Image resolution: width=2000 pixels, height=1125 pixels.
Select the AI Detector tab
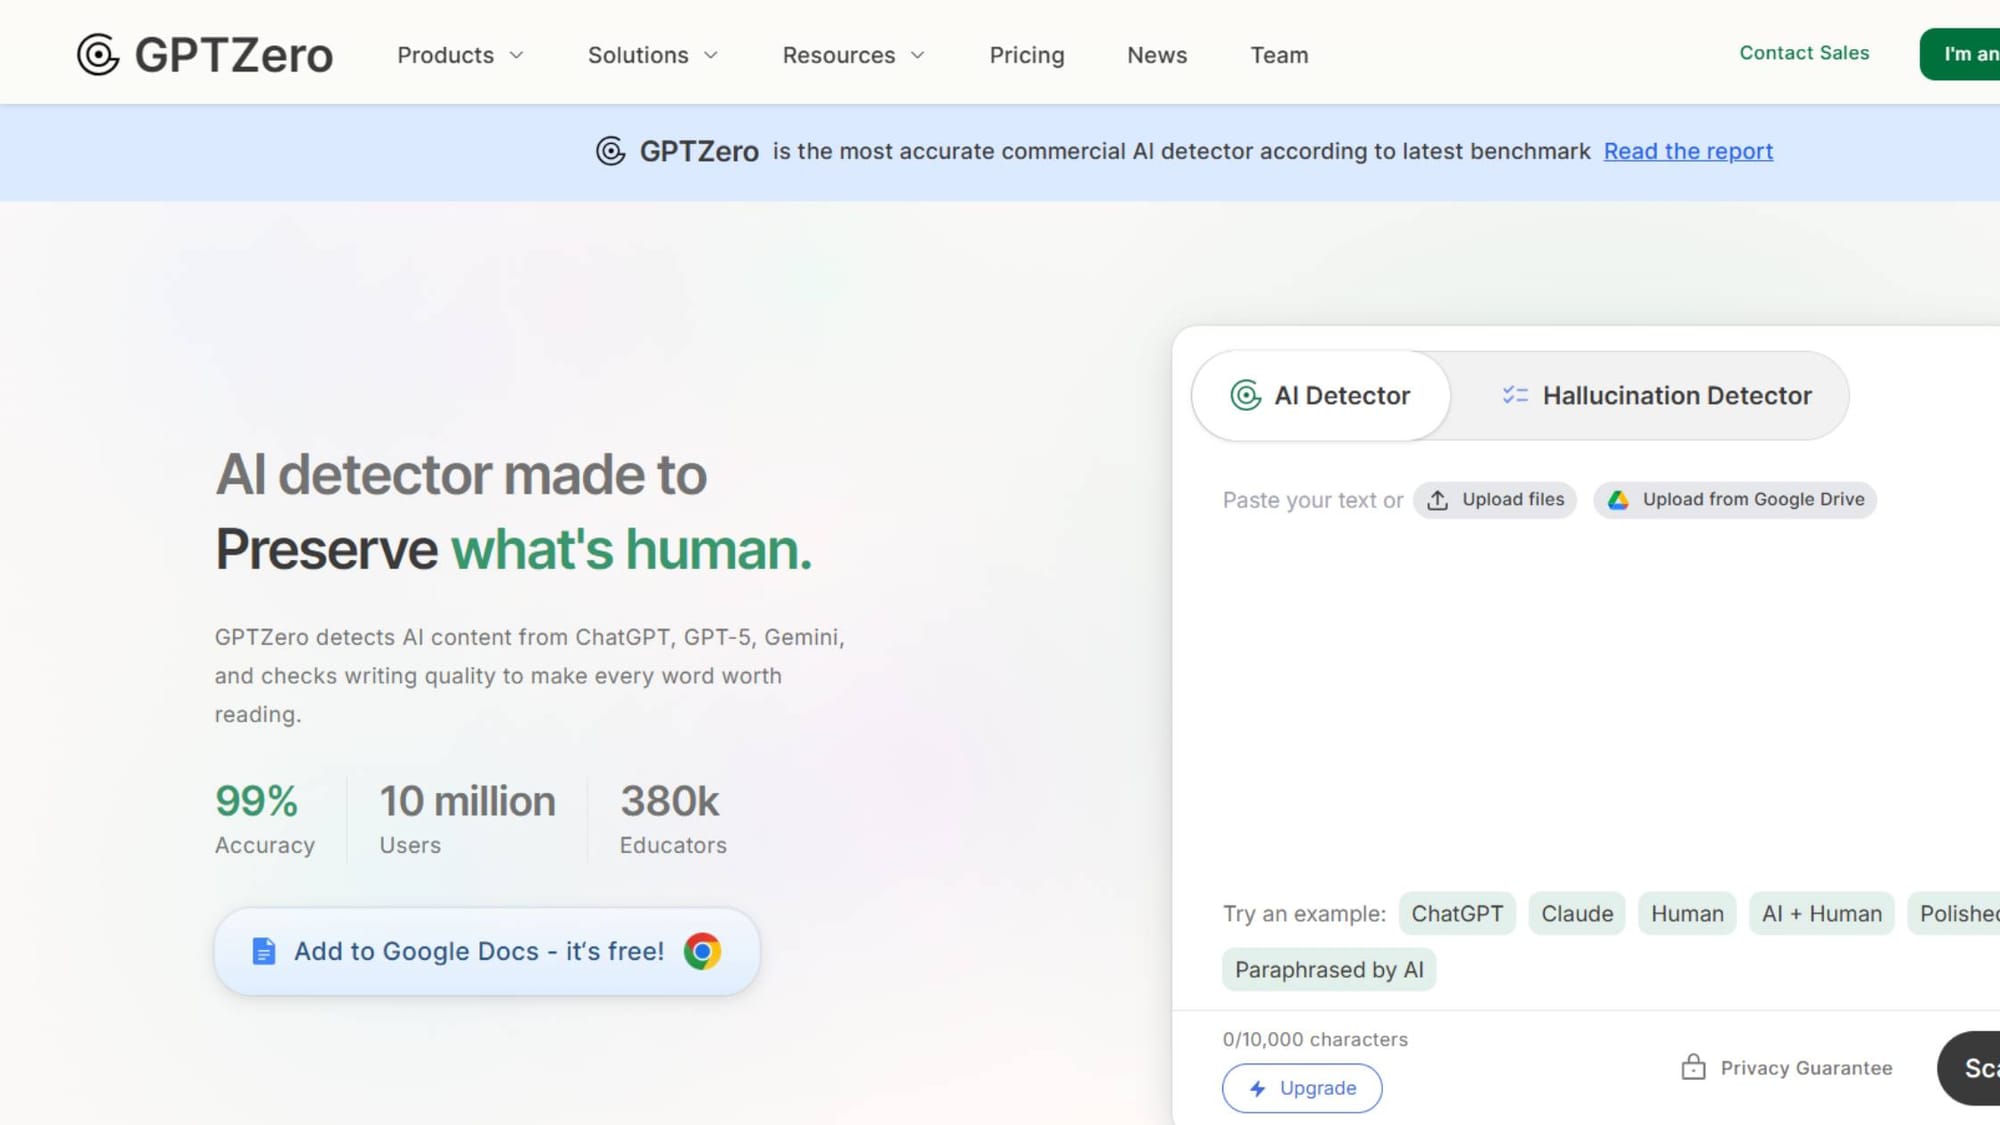(1320, 395)
